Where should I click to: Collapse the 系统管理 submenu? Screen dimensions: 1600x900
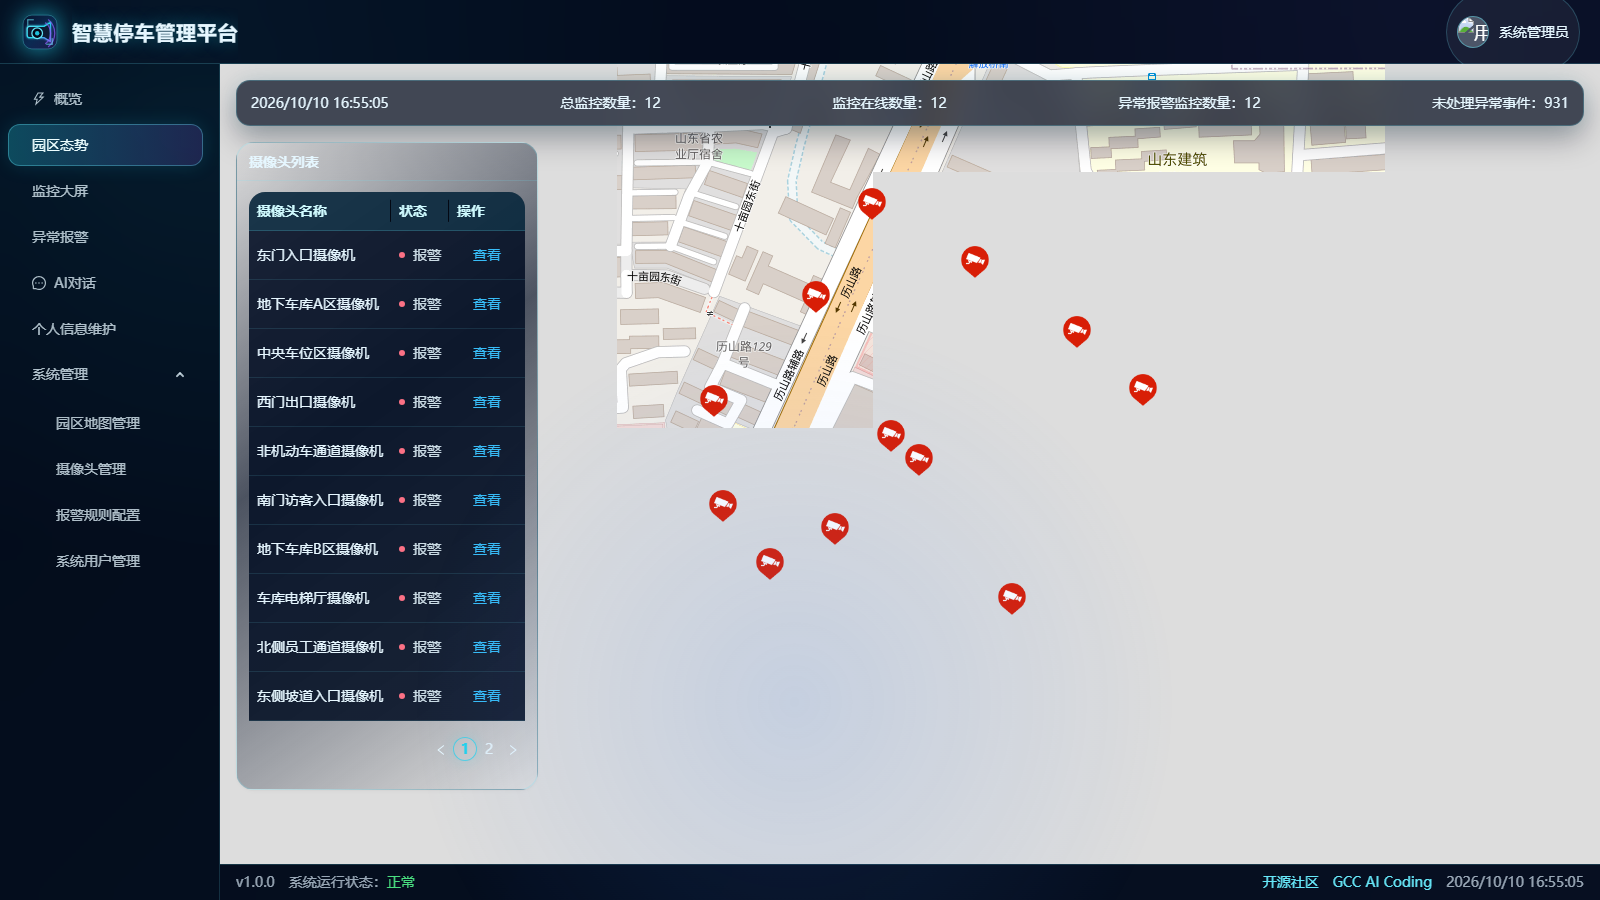tap(105, 374)
